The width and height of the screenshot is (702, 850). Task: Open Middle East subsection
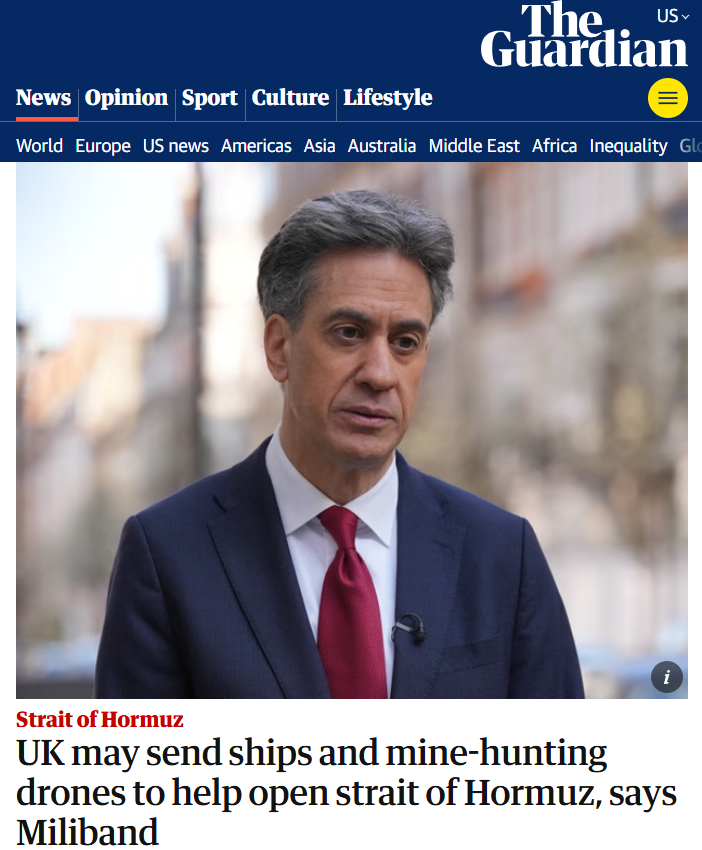[474, 146]
